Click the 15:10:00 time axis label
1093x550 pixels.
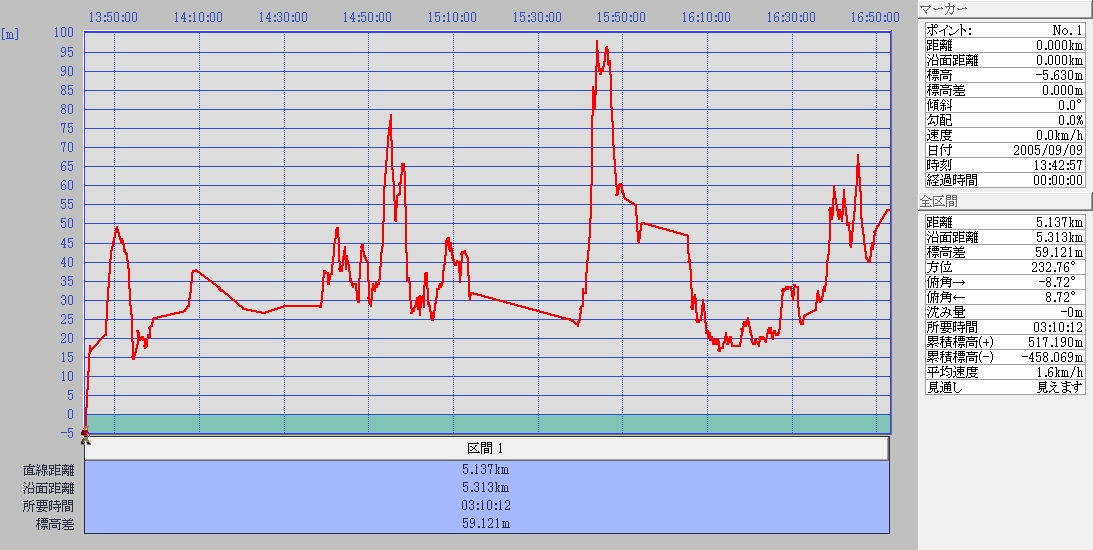click(452, 17)
